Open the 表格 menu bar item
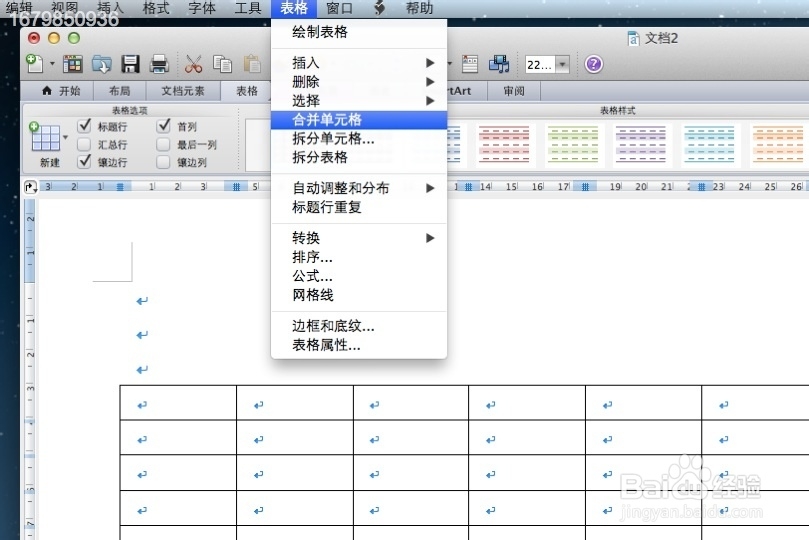Viewport: 809px width, 540px height. 294,8
